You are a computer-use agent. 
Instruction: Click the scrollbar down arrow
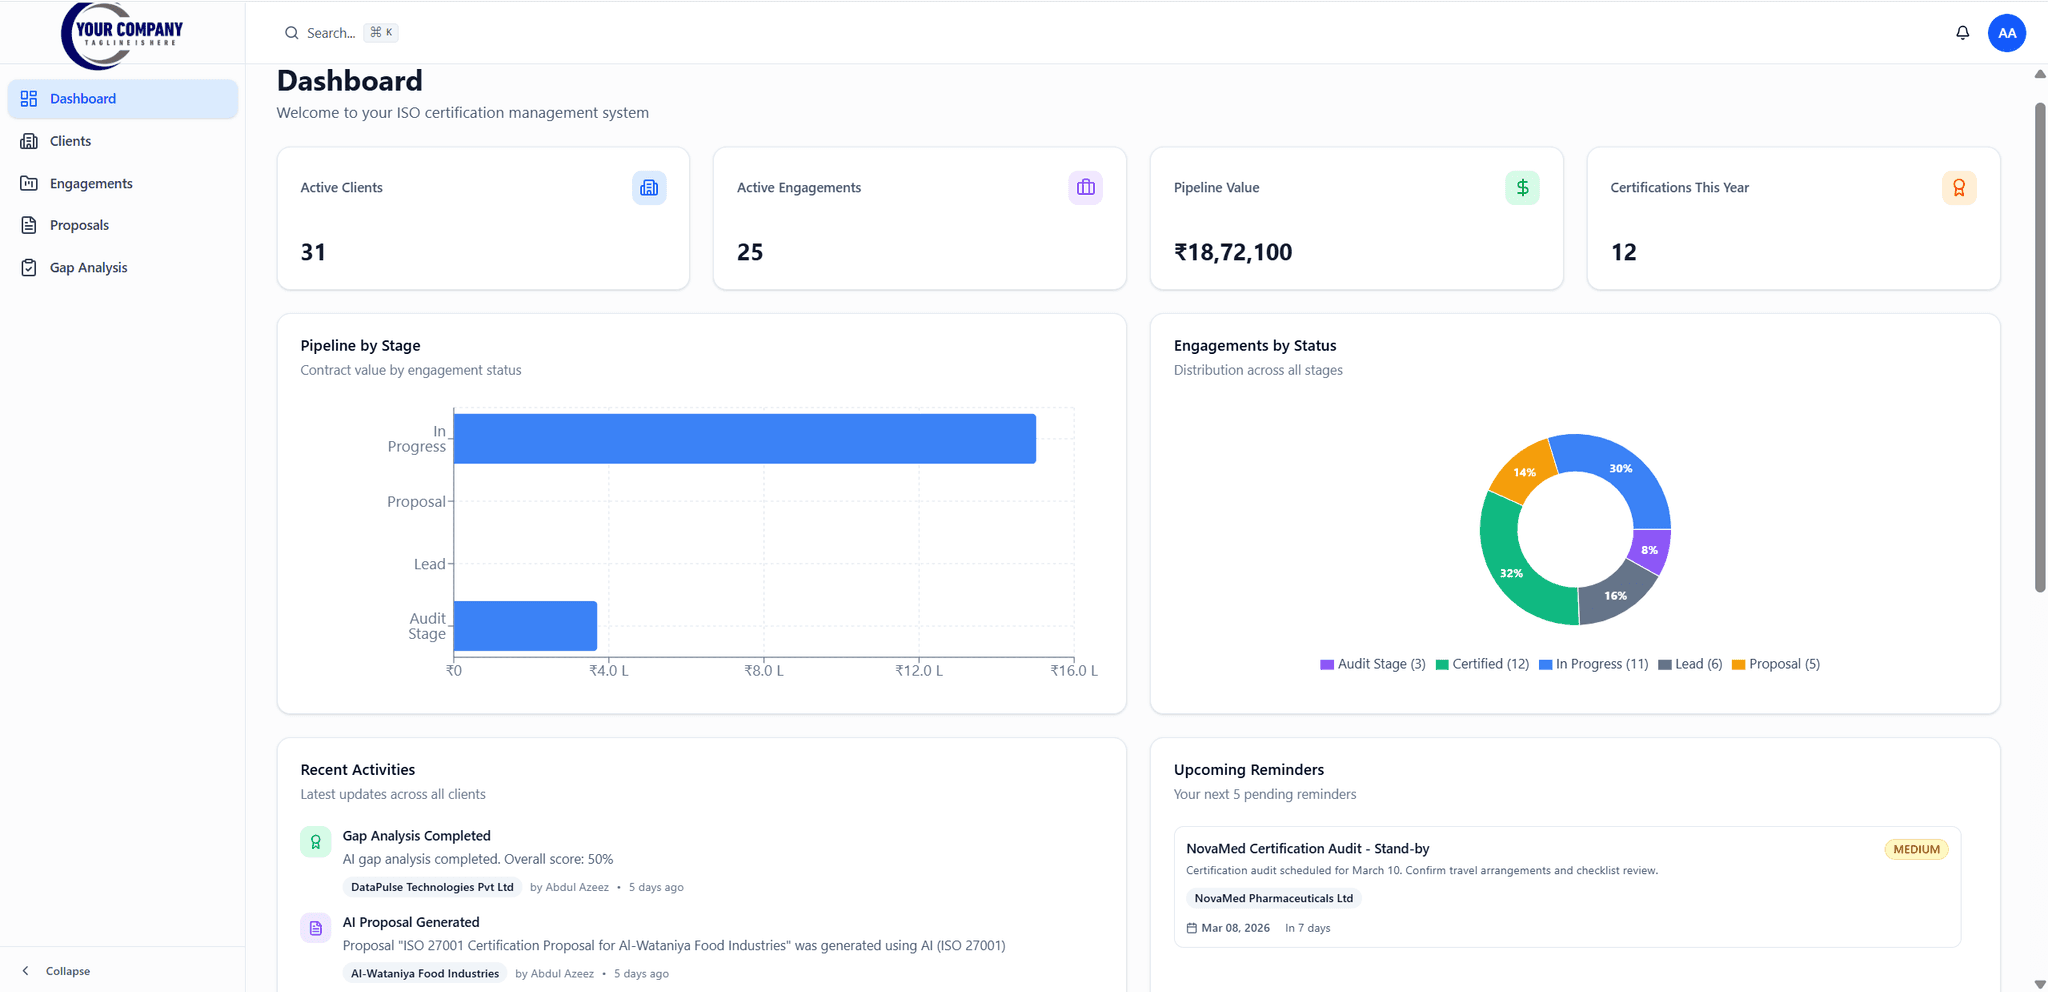tap(2040, 984)
